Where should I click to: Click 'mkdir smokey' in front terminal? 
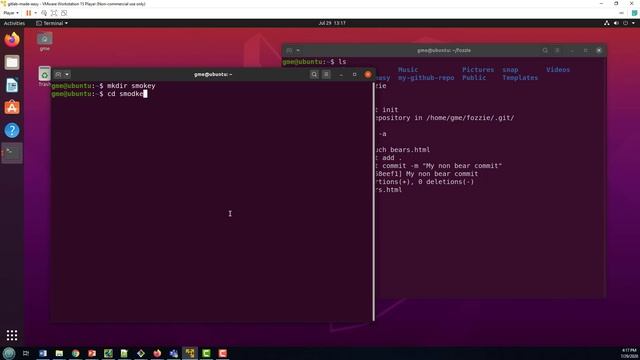pos(131,86)
